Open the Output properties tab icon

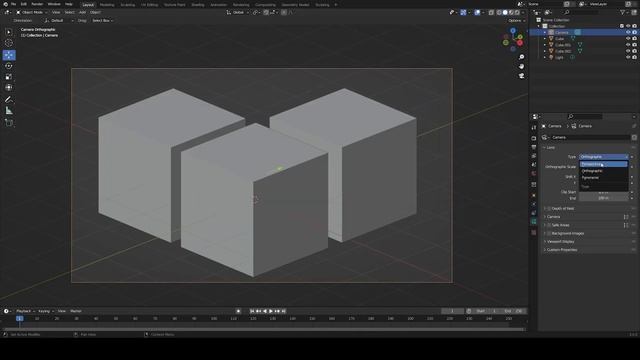point(533,147)
